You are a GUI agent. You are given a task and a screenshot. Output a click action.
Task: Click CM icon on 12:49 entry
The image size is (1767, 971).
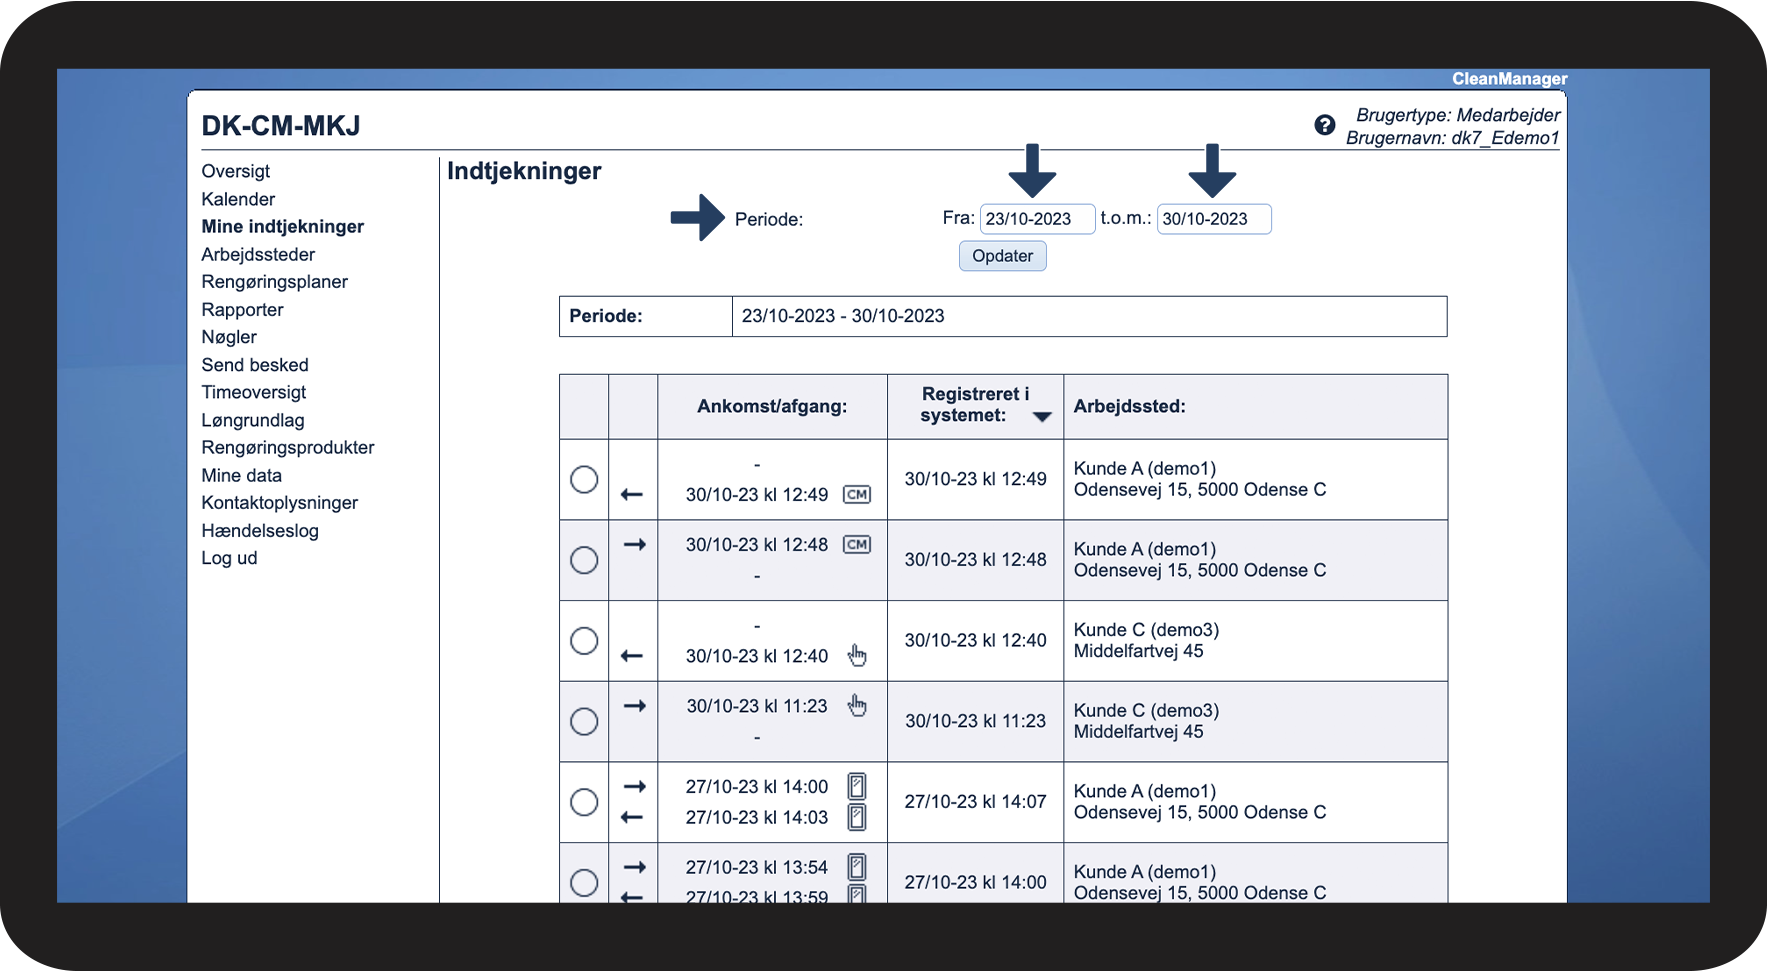(x=857, y=494)
